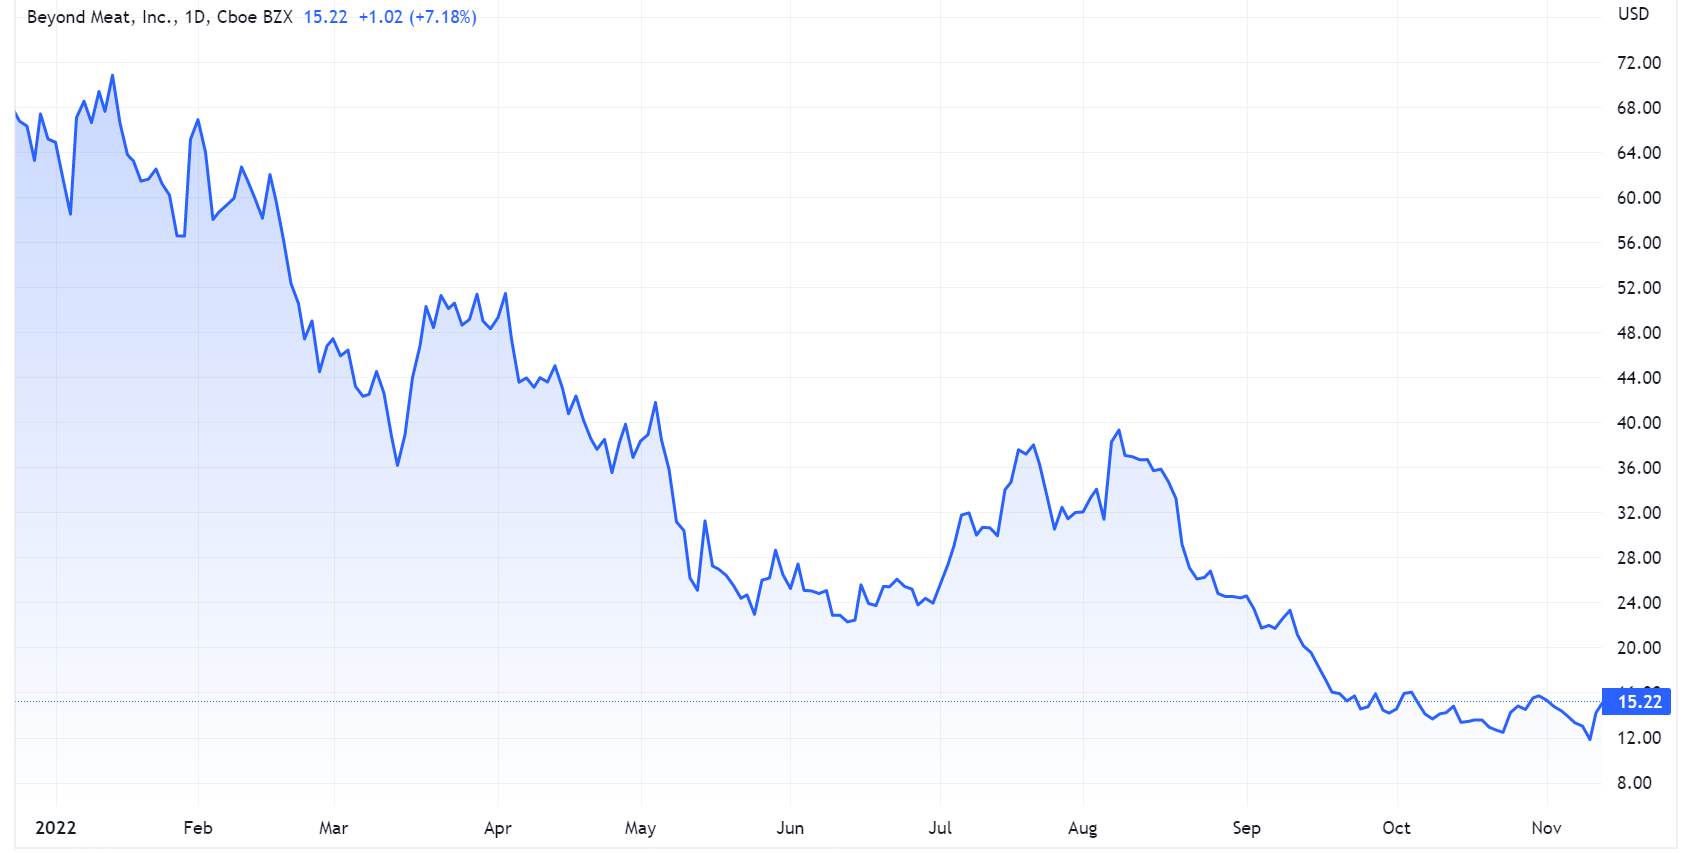Image resolution: width=1692 pixels, height=854 pixels.
Task: Click the Apr label on the time axis
Action: 498,828
